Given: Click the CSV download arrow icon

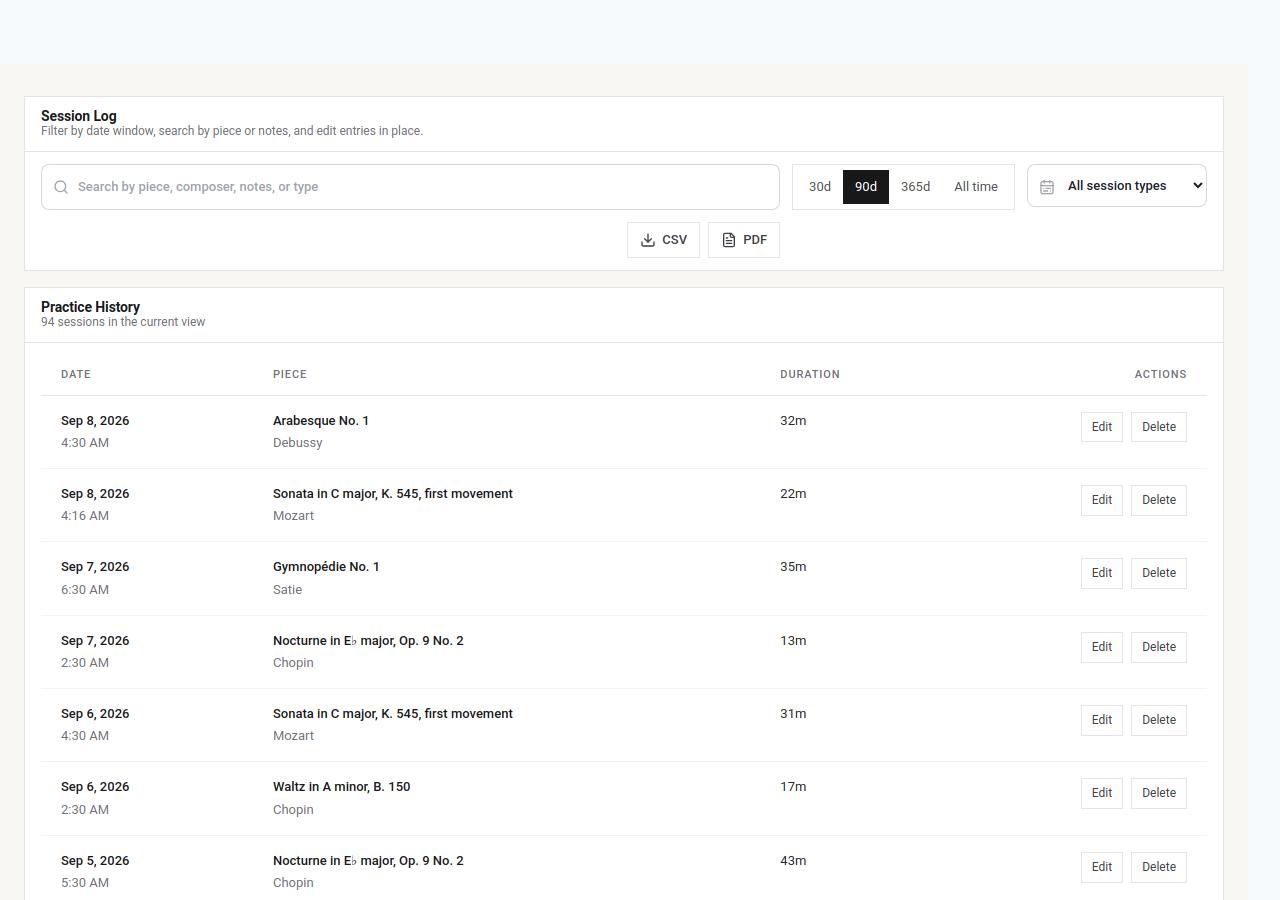Looking at the screenshot, I should pyautogui.click(x=648, y=240).
